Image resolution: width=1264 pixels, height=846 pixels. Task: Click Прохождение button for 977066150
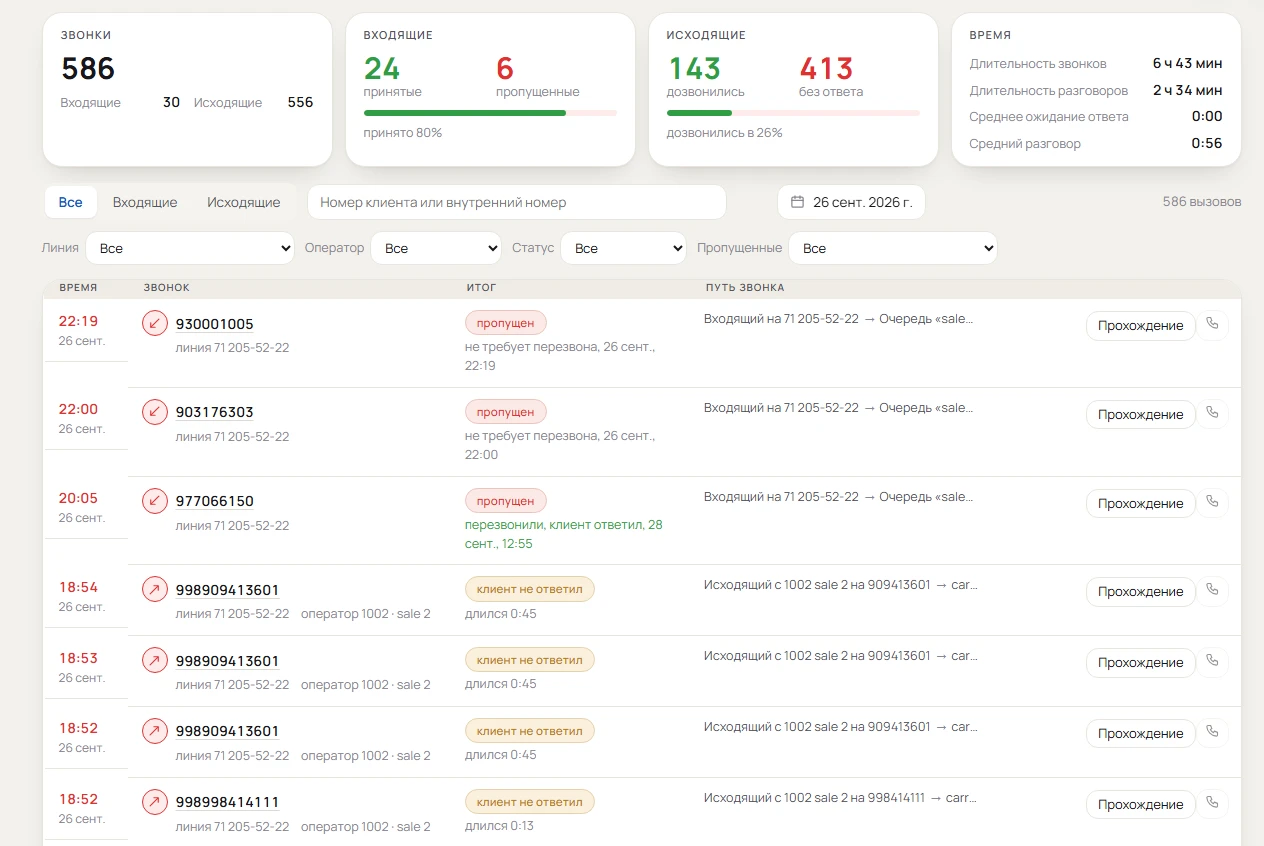pyautogui.click(x=1141, y=504)
